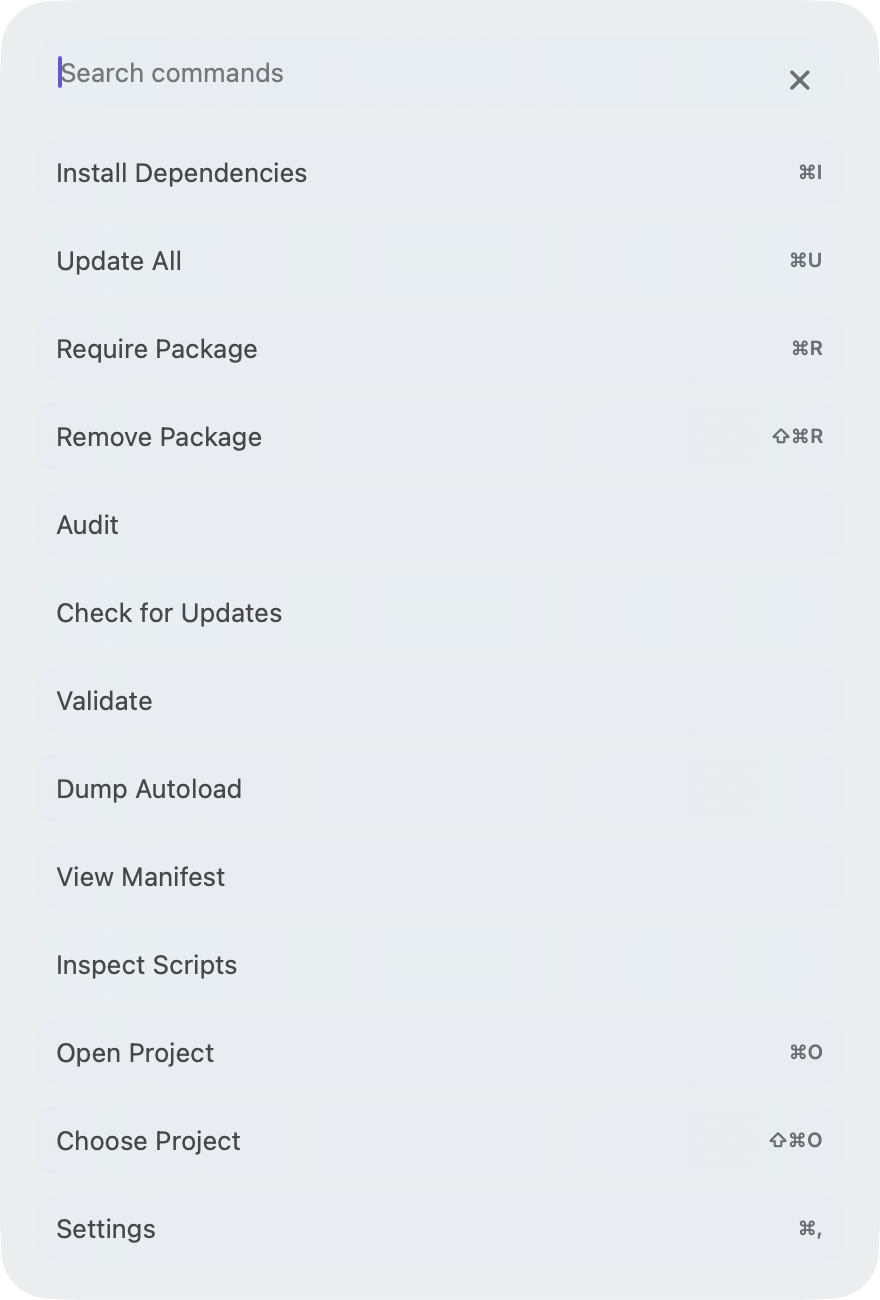Open the View Manifest entry
Image resolution: width=880 pixels, height=1300 pixels.
[440, 877]
